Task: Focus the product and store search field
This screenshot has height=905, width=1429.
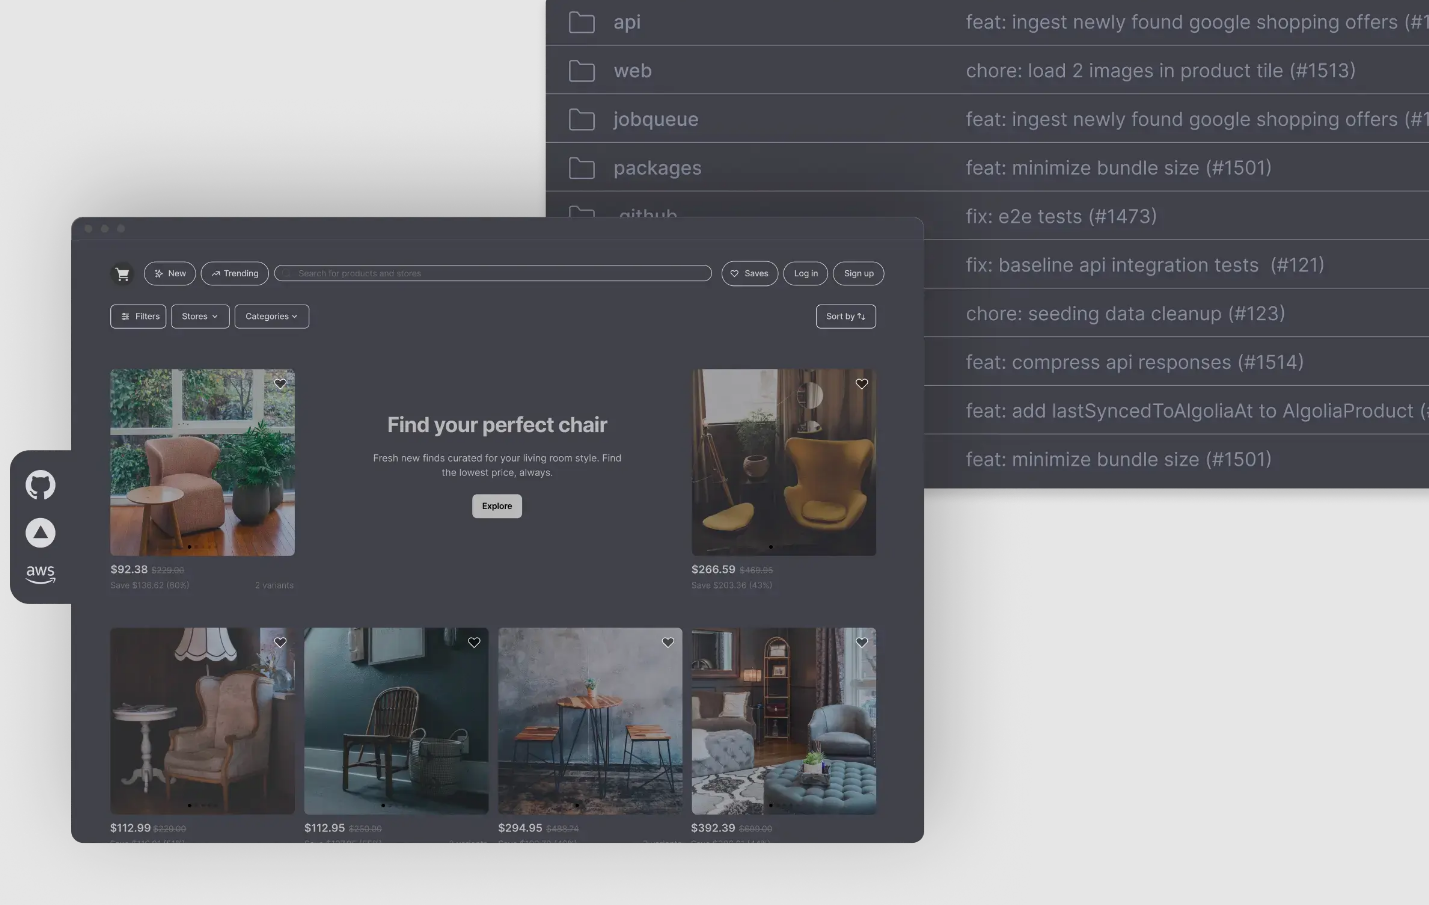Action: coord(493,274)
